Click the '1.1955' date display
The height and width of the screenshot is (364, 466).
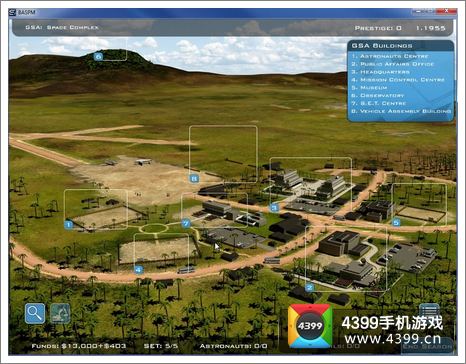pyautogui.click(x=430, y=28)
